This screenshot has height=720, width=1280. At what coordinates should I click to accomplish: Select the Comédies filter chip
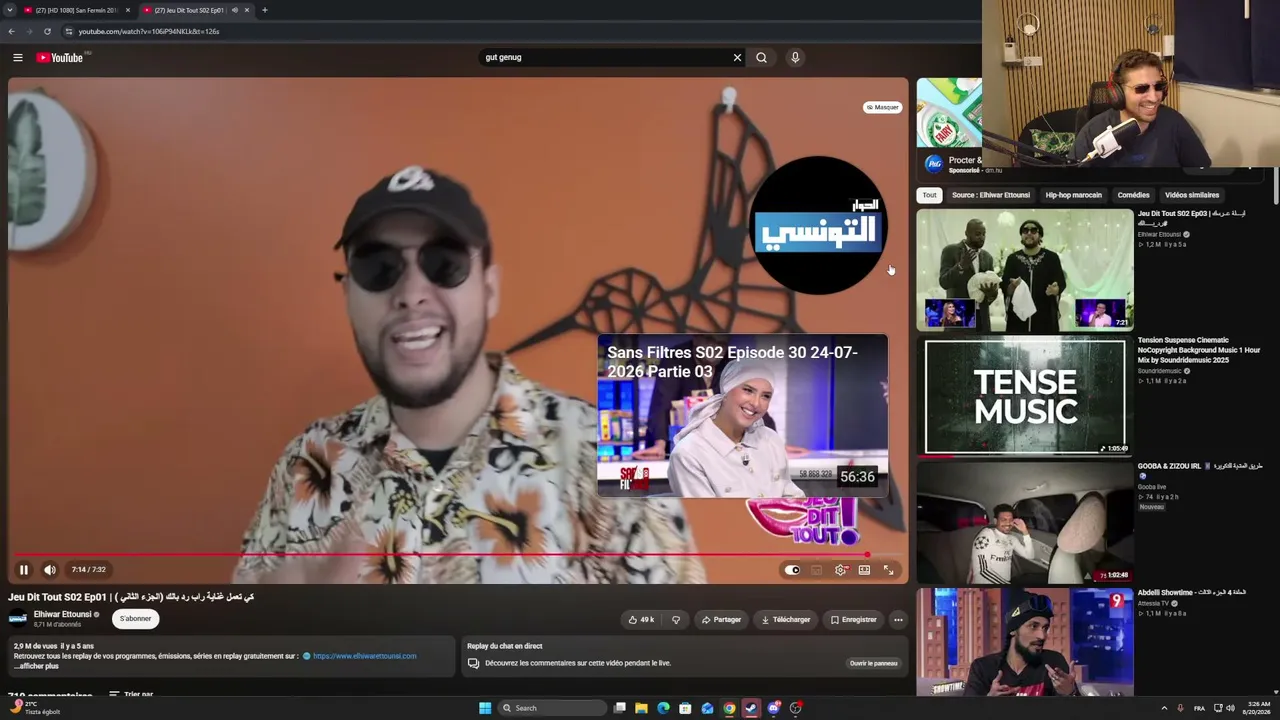point(1133,195)
